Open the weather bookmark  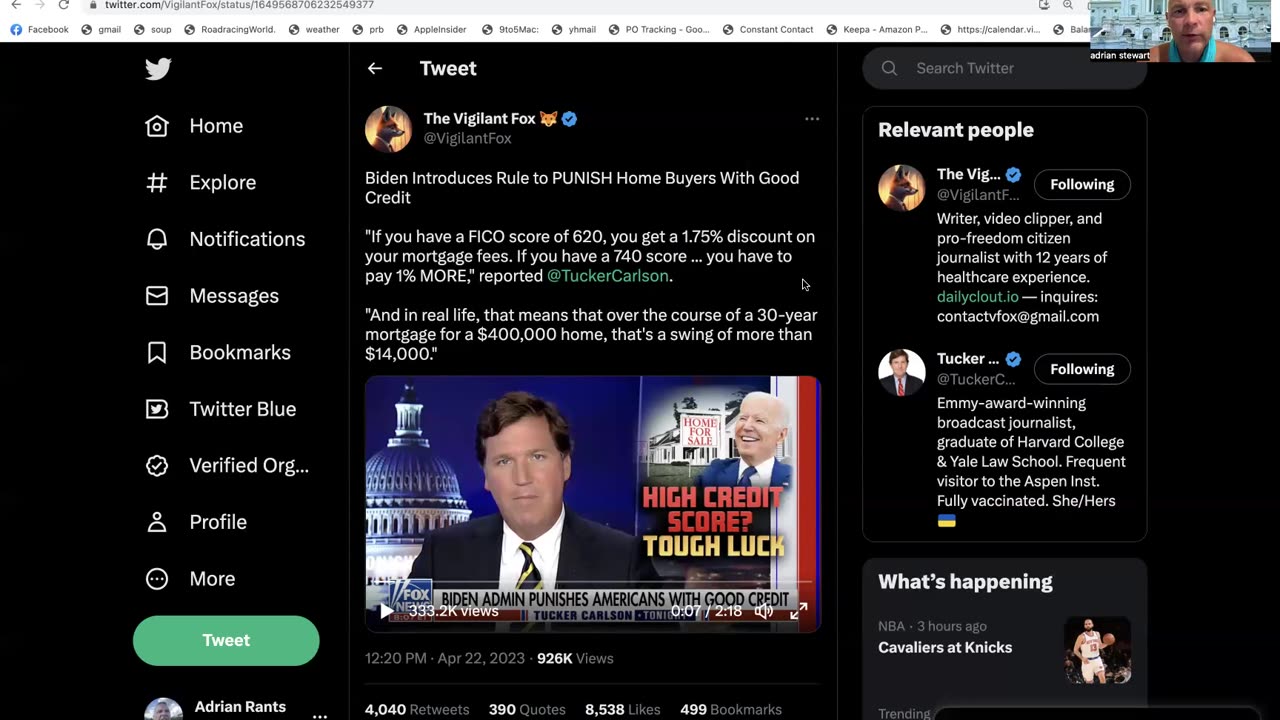pos(313,30)
